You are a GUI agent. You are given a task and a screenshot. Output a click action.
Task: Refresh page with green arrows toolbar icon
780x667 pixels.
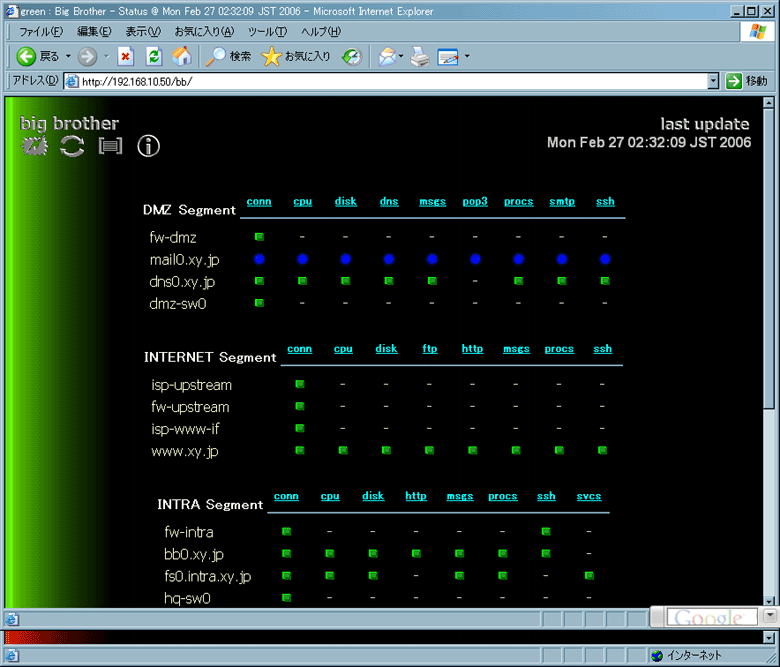(154, 56)
